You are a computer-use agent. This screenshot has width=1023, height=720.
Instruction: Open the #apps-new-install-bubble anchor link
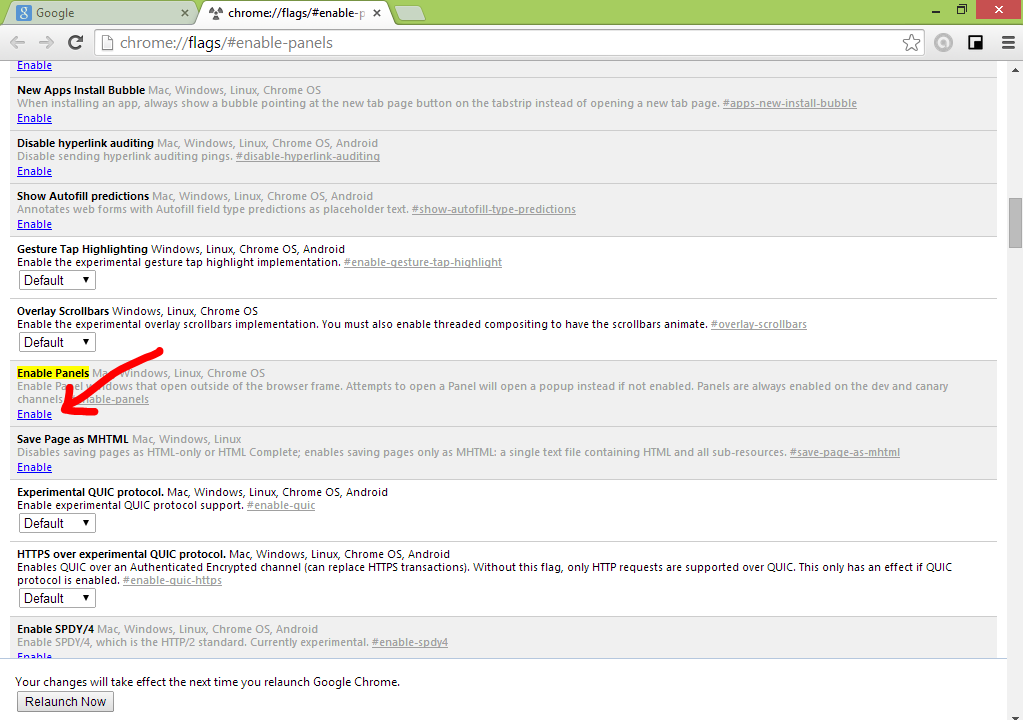coord(789,103)
